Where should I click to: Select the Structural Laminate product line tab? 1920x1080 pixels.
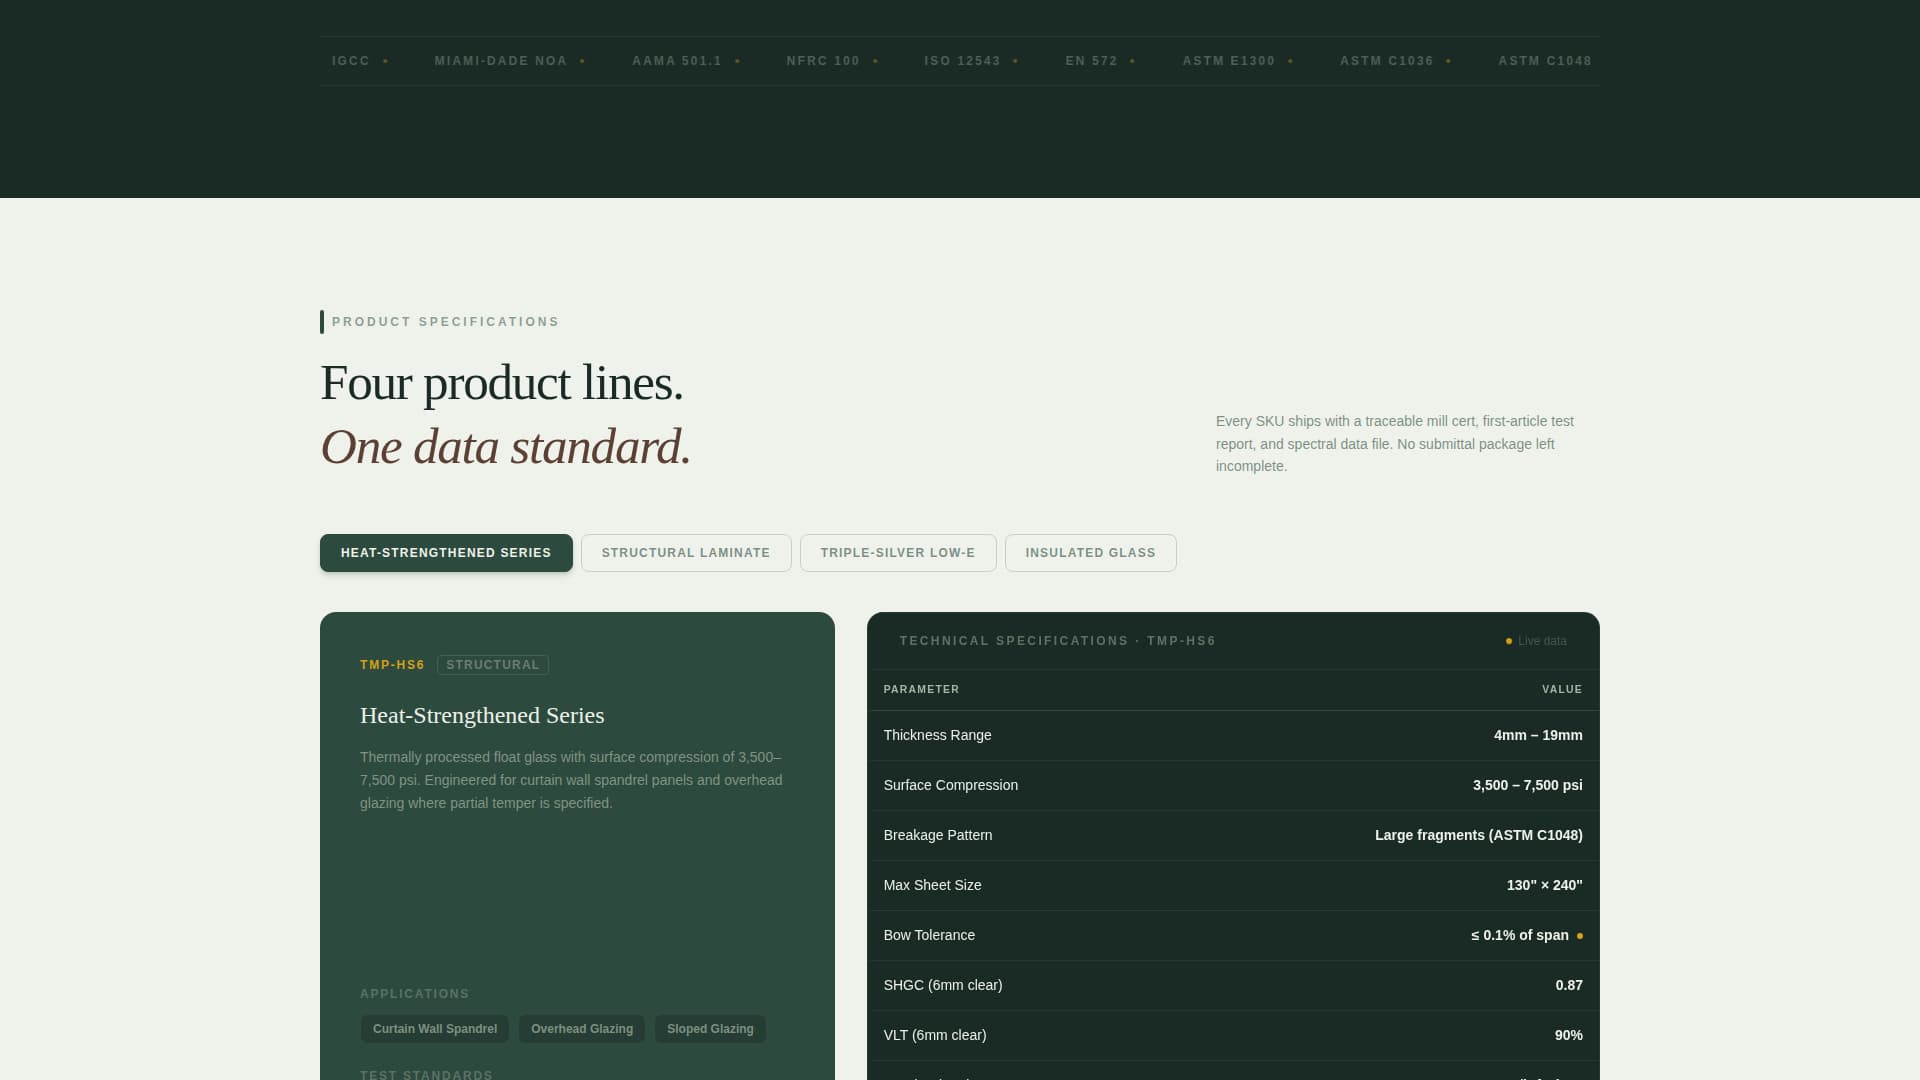(686, 552)
